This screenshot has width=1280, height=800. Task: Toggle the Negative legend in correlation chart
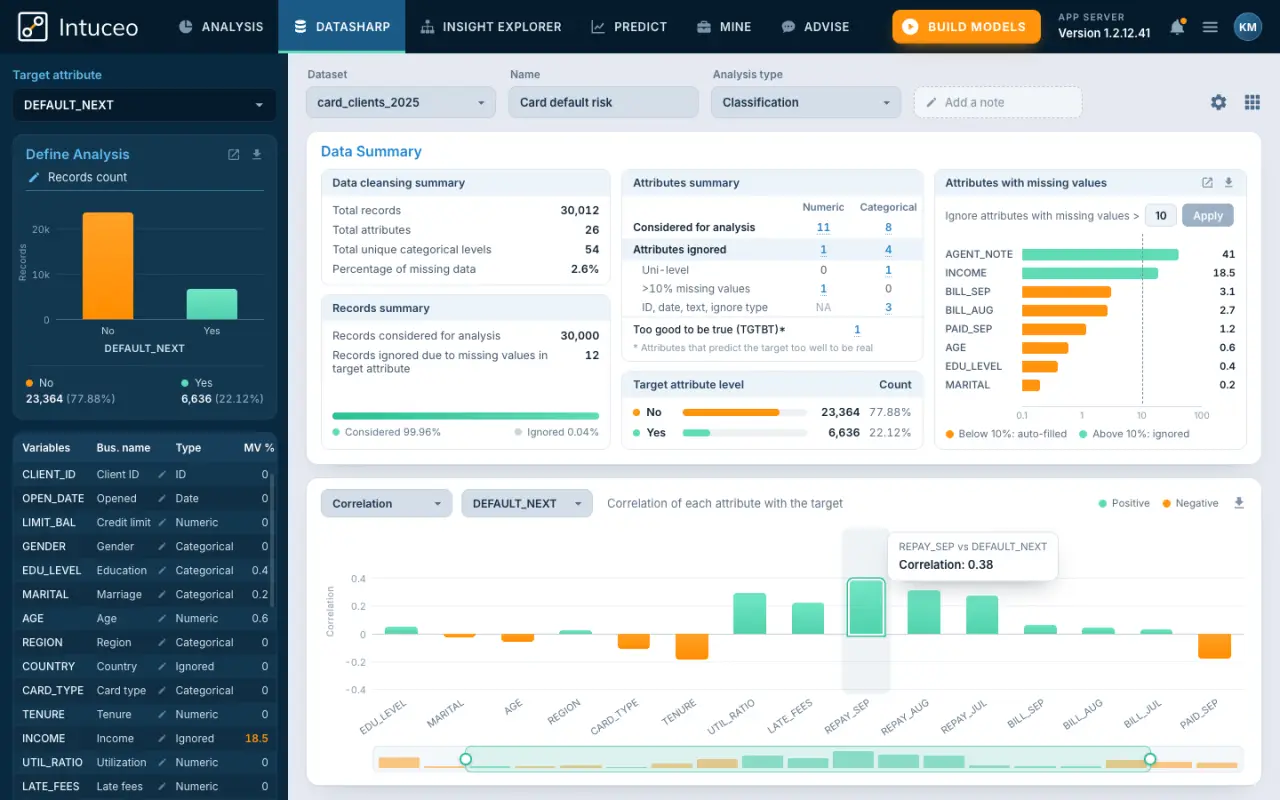coord(1190,503)
